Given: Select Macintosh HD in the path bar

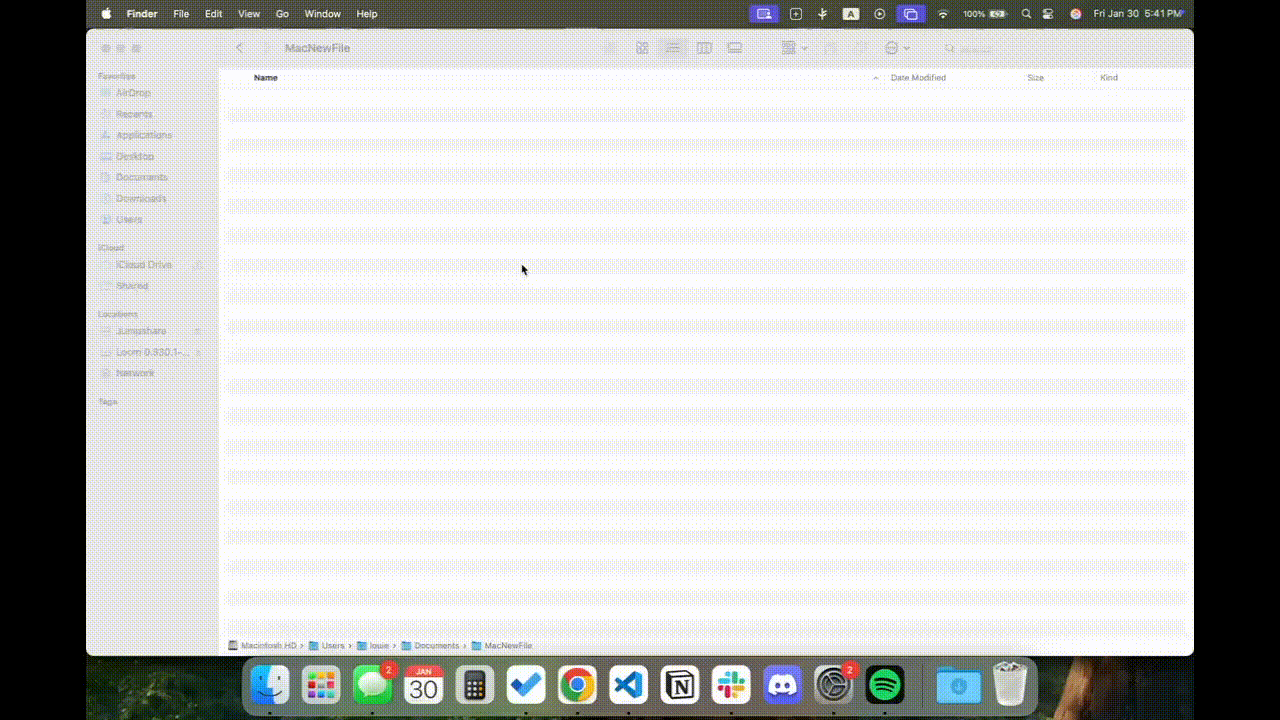Looking at the screenshot, I should click(x=263, y=646).
